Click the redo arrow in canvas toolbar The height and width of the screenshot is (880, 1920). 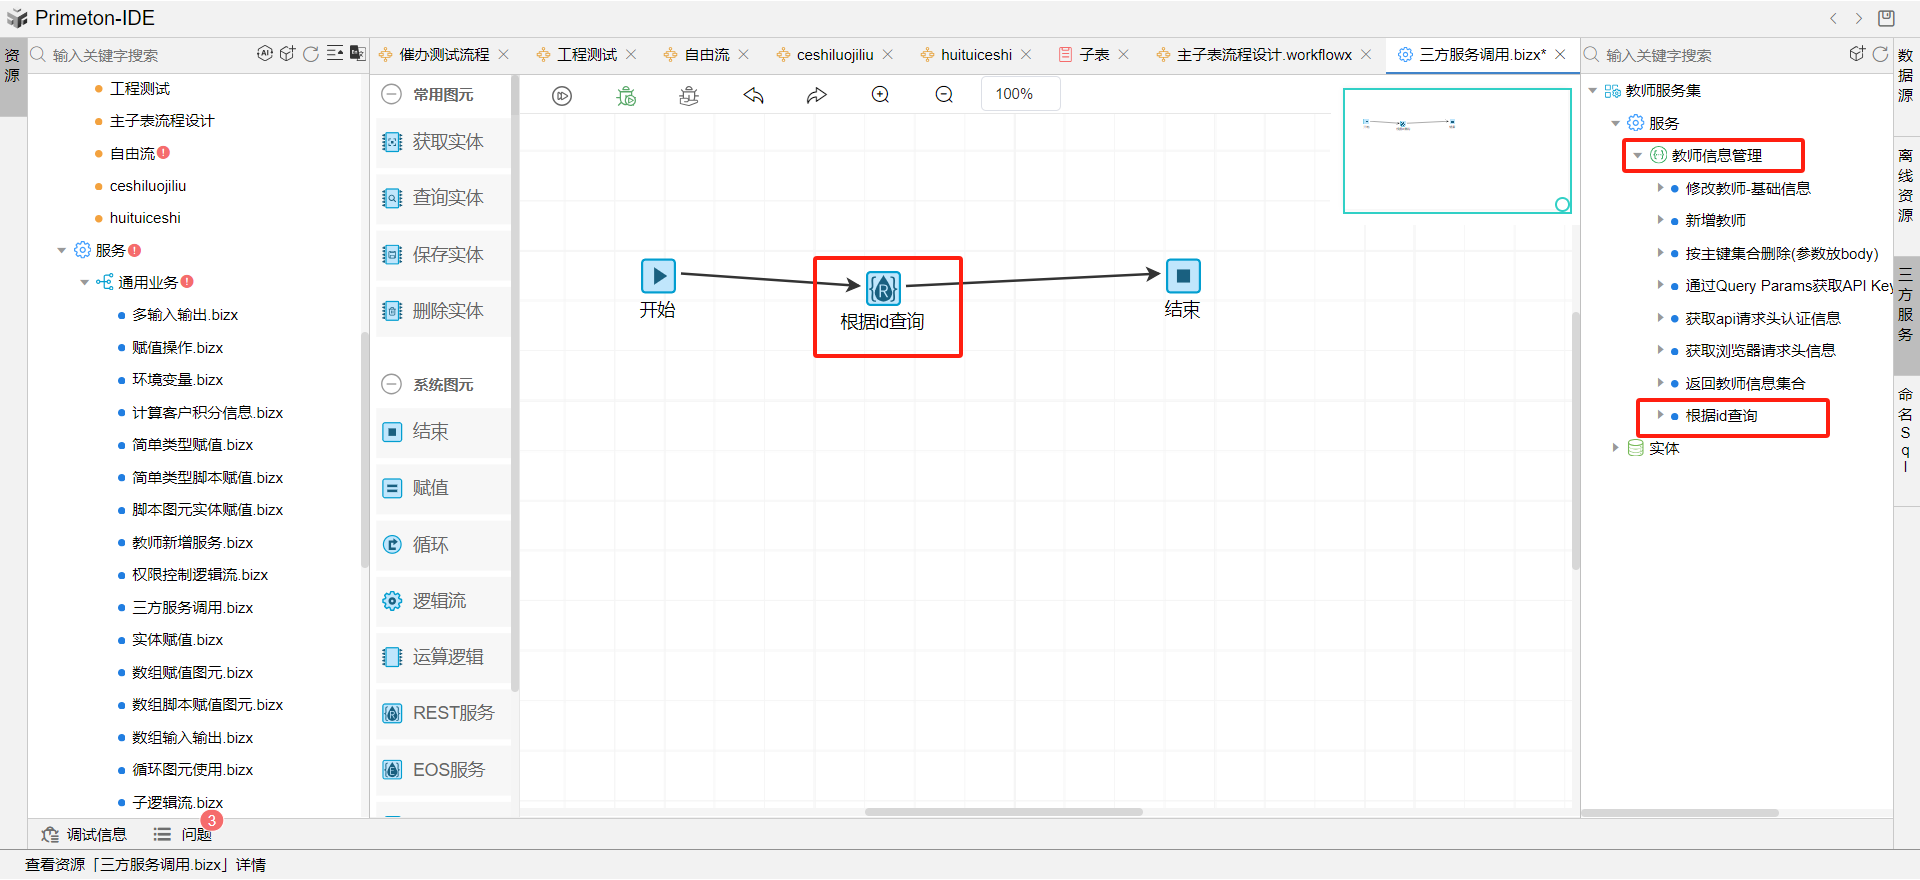pos(817,95)
